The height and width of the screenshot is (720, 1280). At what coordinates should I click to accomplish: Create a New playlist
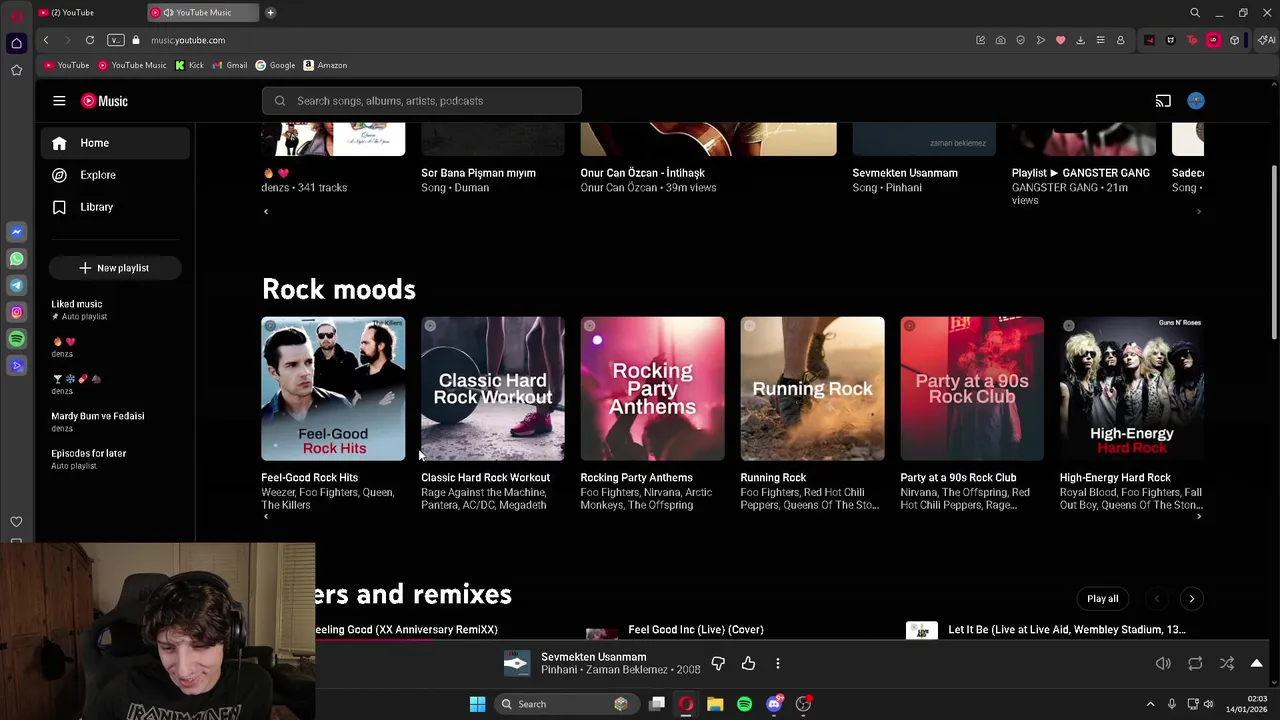pos(115,268)
